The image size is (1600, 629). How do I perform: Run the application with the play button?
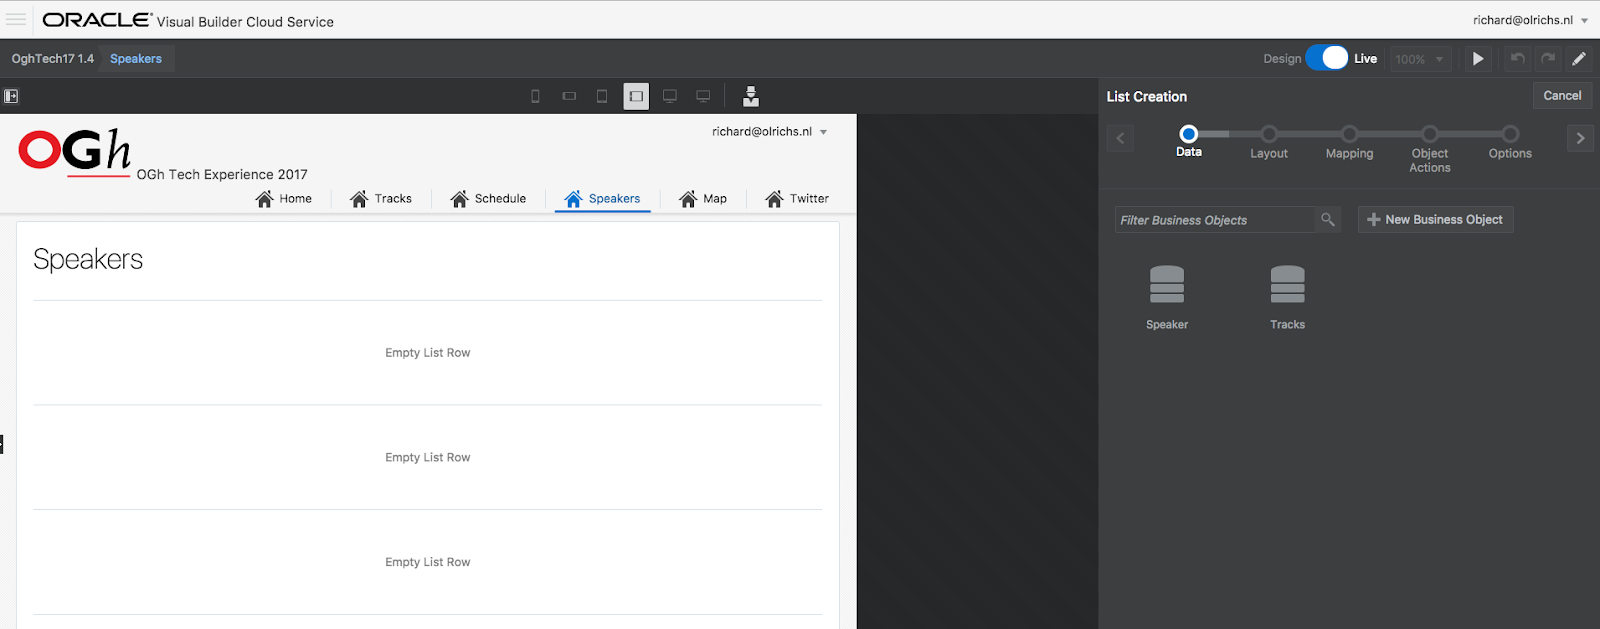1478,59
